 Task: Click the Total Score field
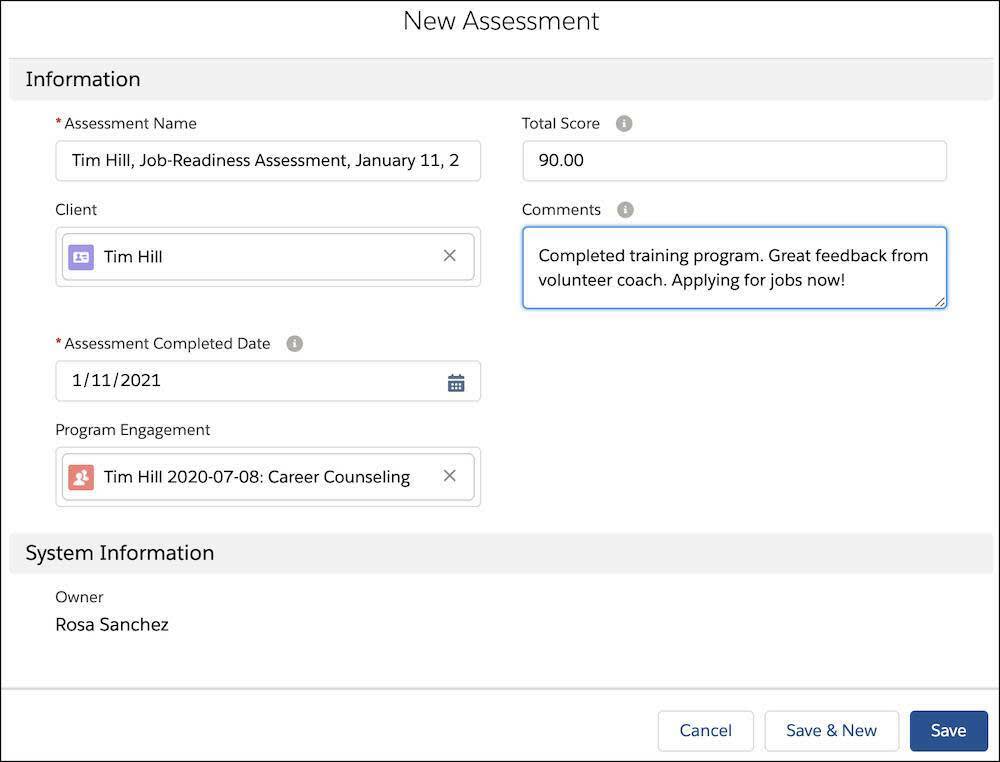(x=734, y=161)
